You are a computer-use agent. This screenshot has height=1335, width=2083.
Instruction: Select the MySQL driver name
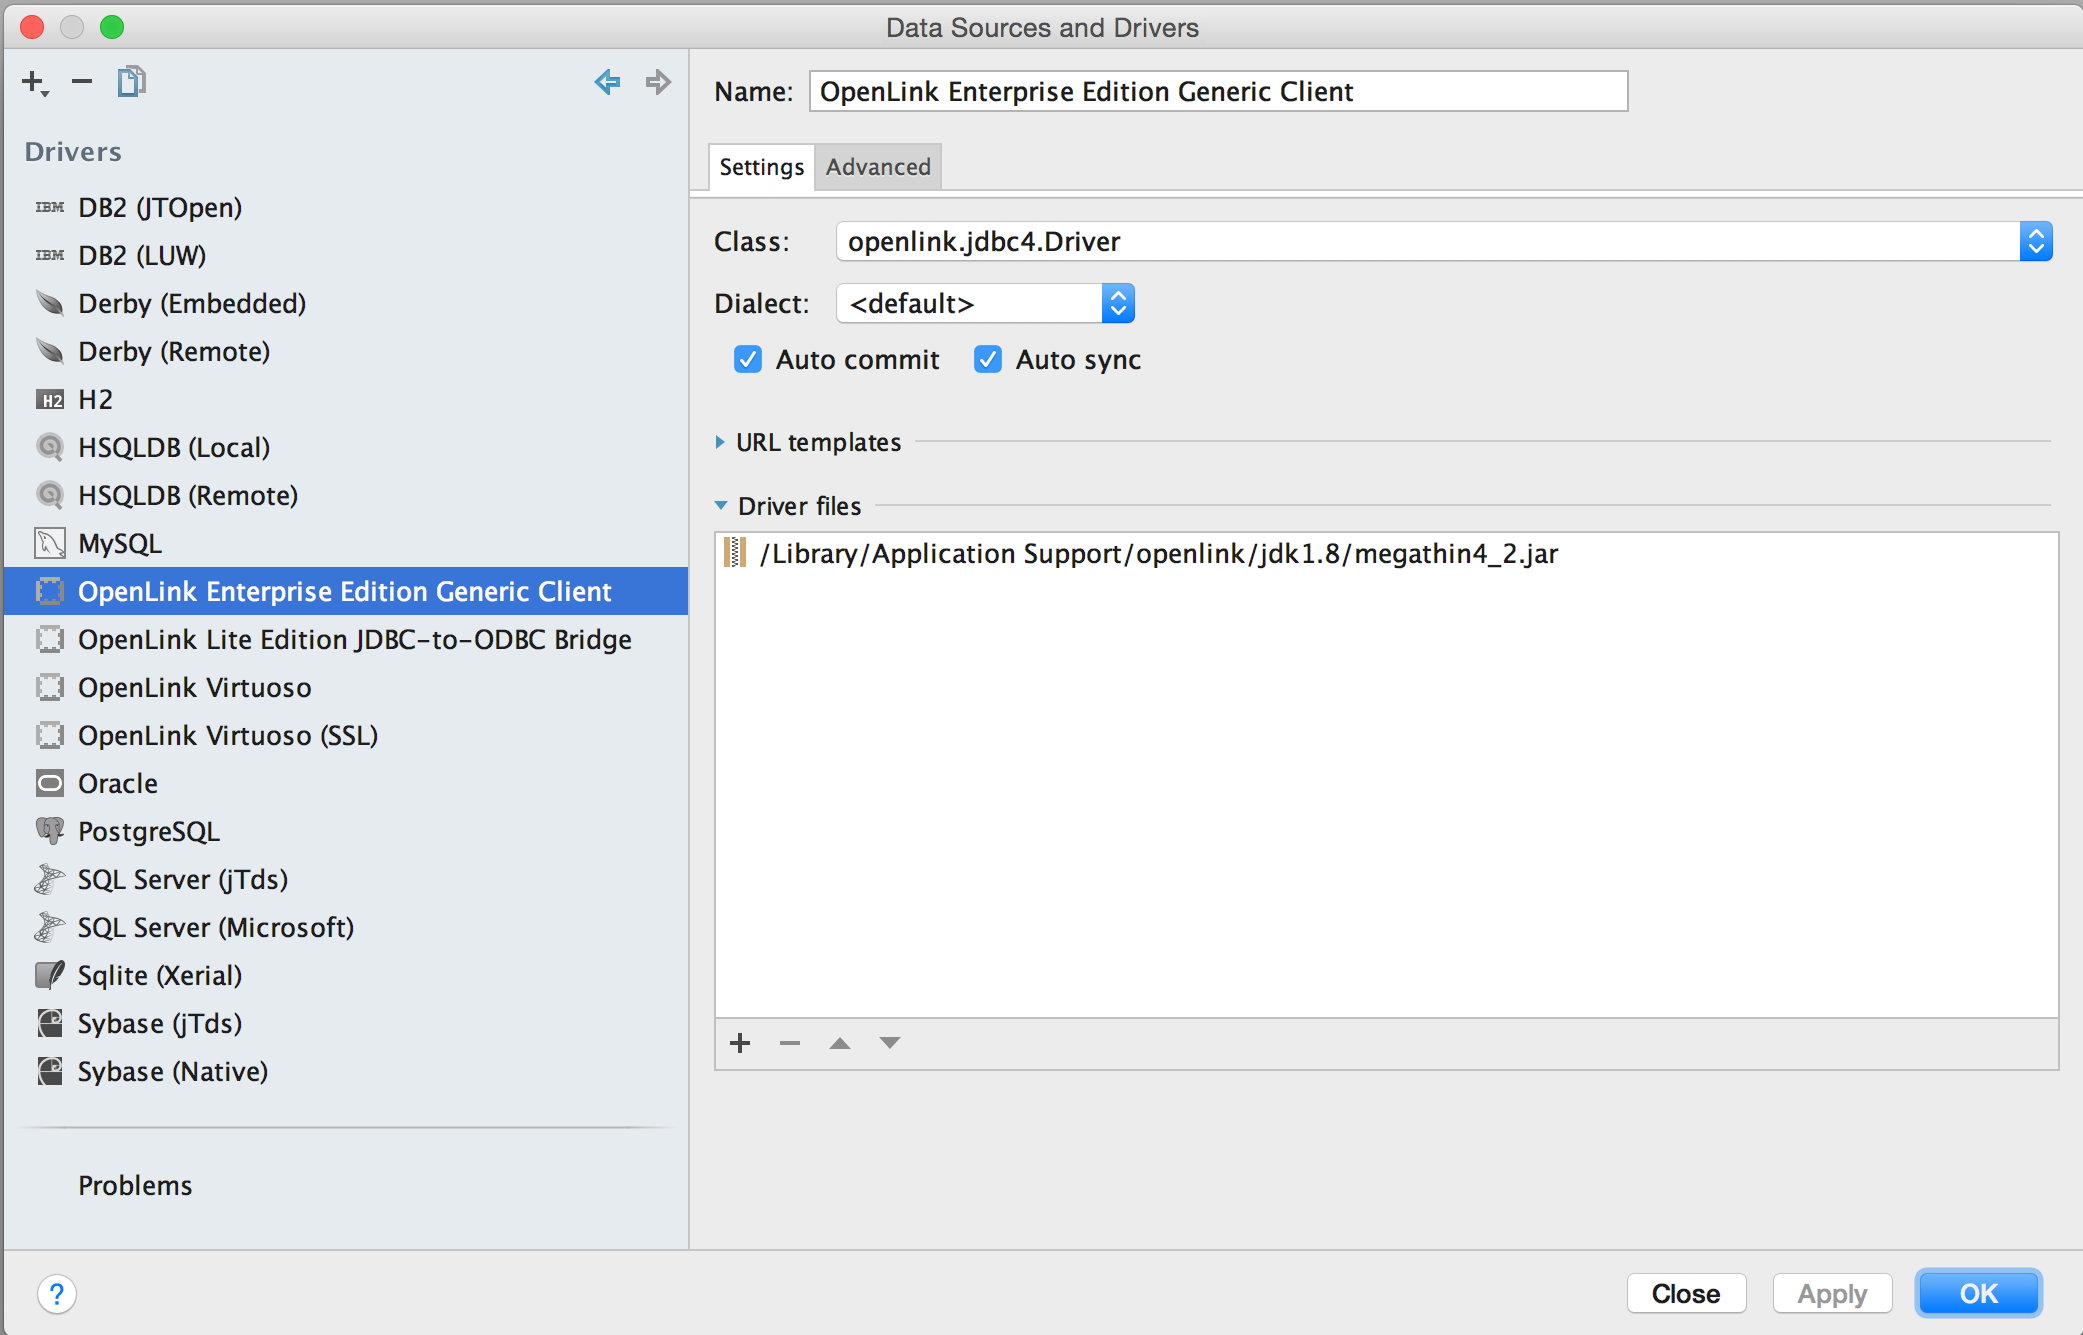(120, 543)
